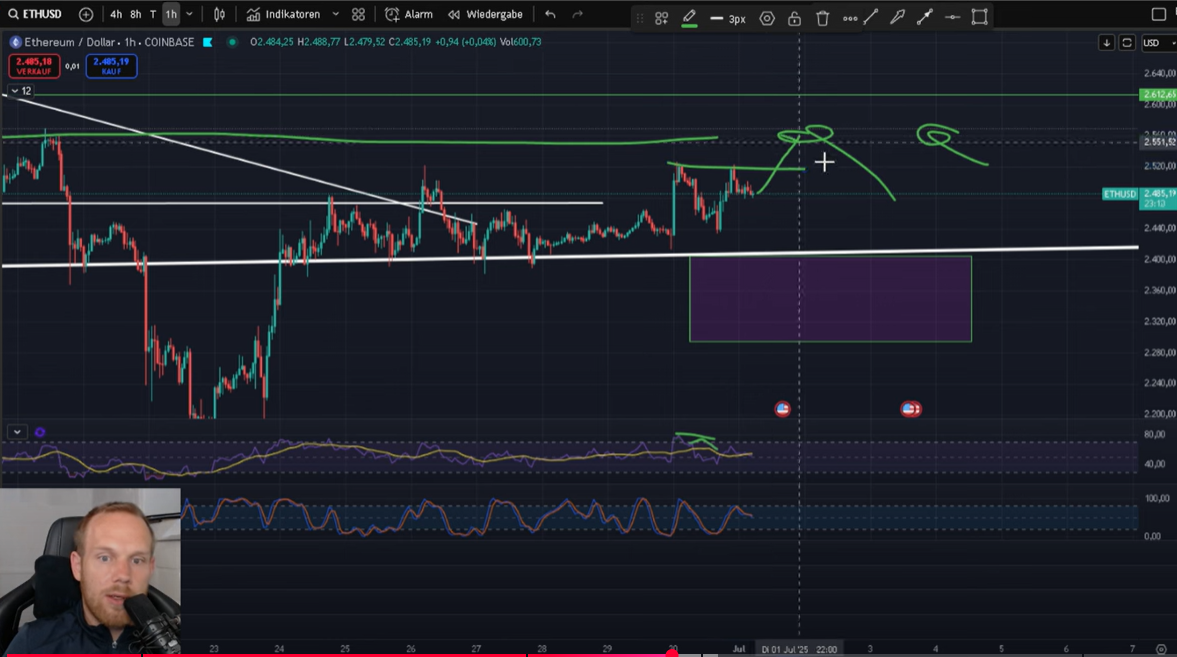Click the add symbol plus icon

(x=86, y=14)
